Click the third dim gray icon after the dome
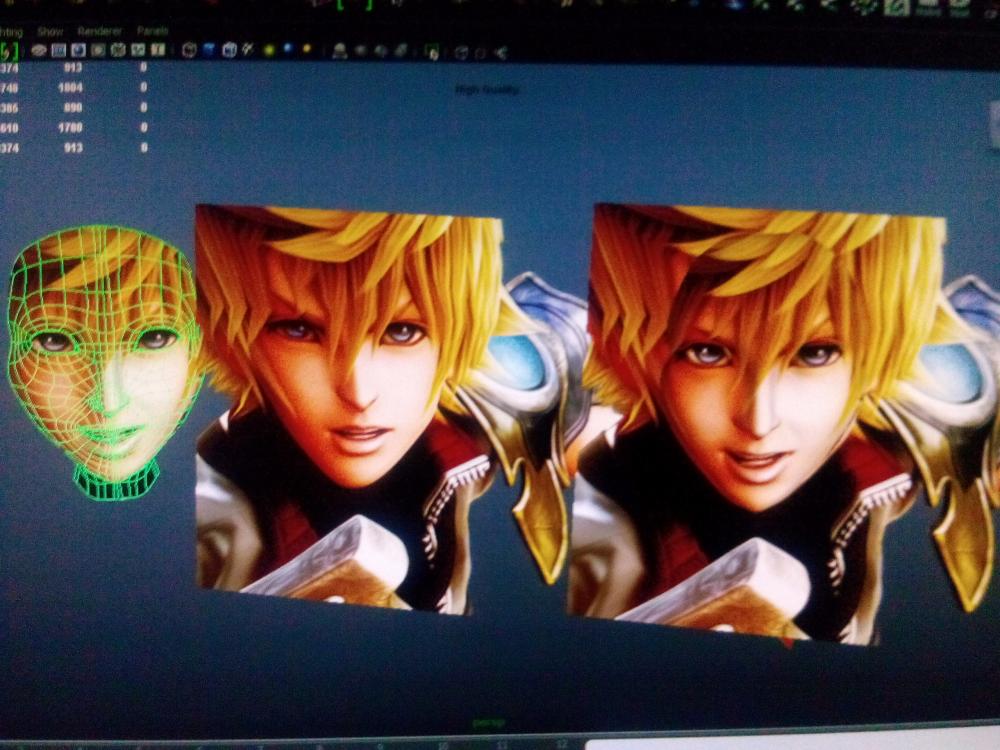The height and width of the screenshot is (750, 1000). (401, 51)
